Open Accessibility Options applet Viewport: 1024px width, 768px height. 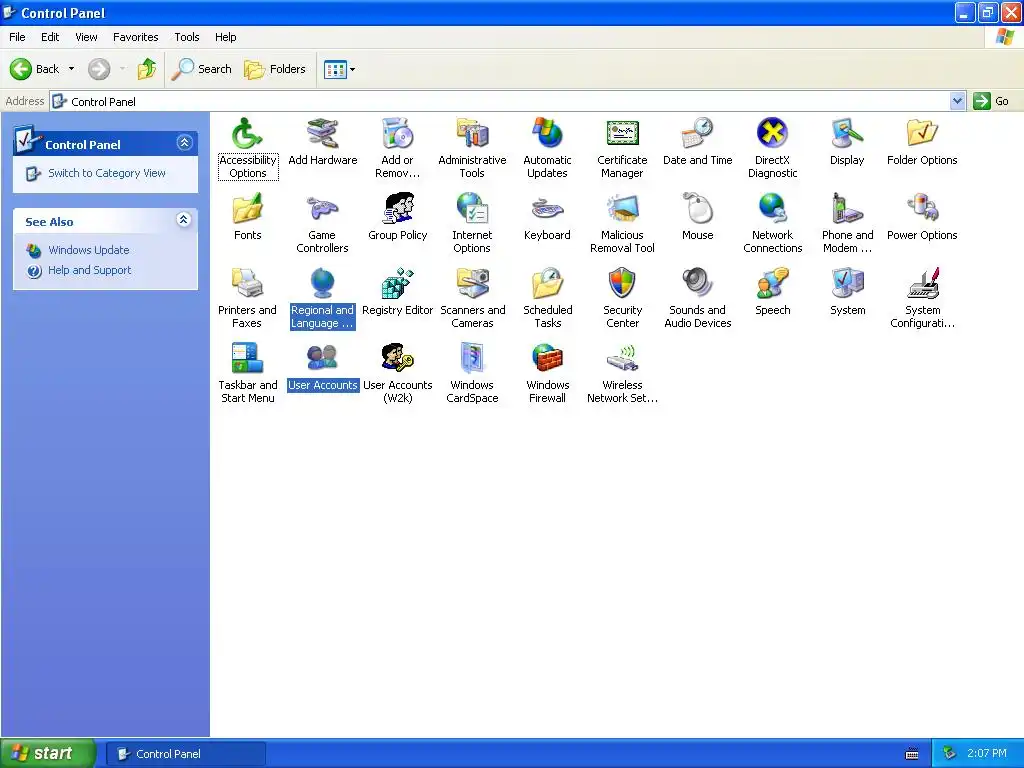point(248,134)
